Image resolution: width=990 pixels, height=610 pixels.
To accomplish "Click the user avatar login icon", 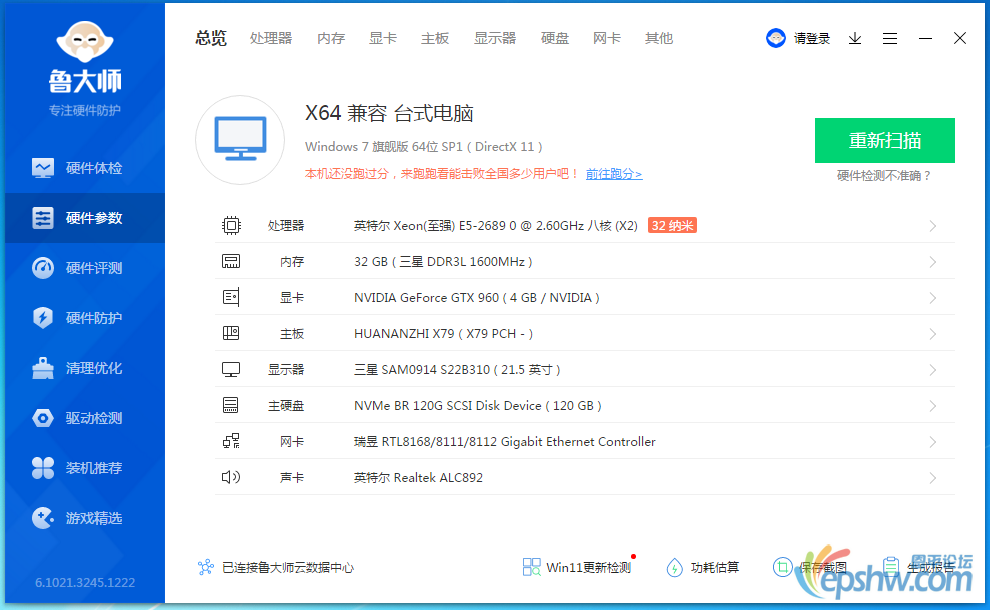I will tap(775, 39).
